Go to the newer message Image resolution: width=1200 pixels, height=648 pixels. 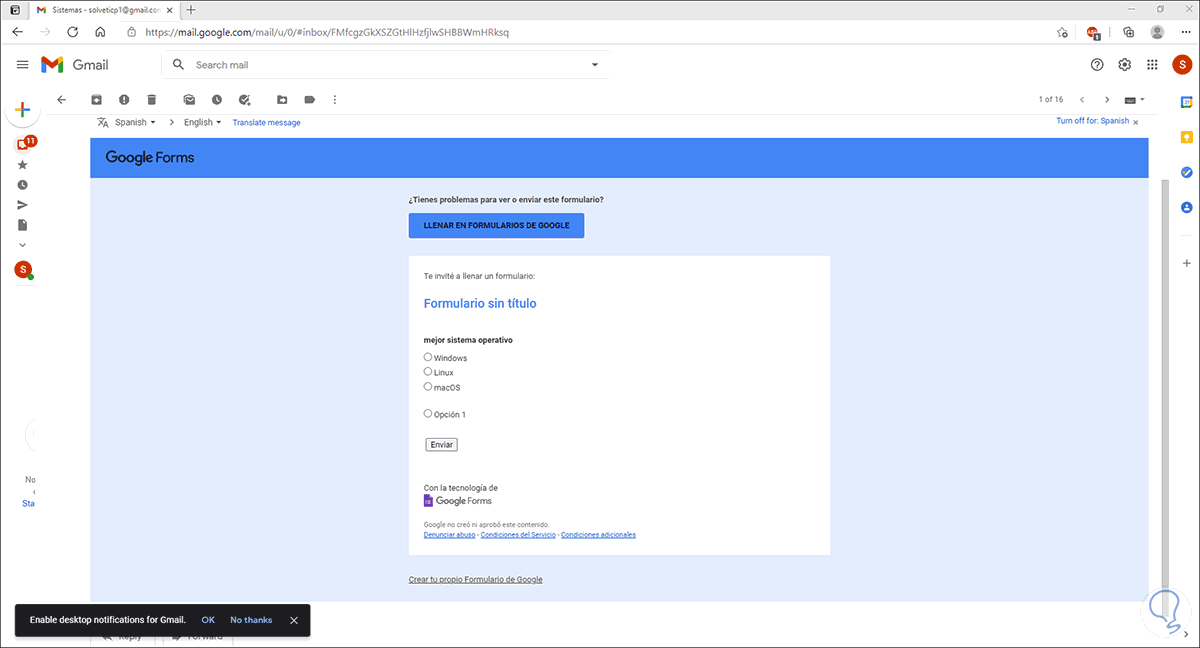click(1082, 100)
